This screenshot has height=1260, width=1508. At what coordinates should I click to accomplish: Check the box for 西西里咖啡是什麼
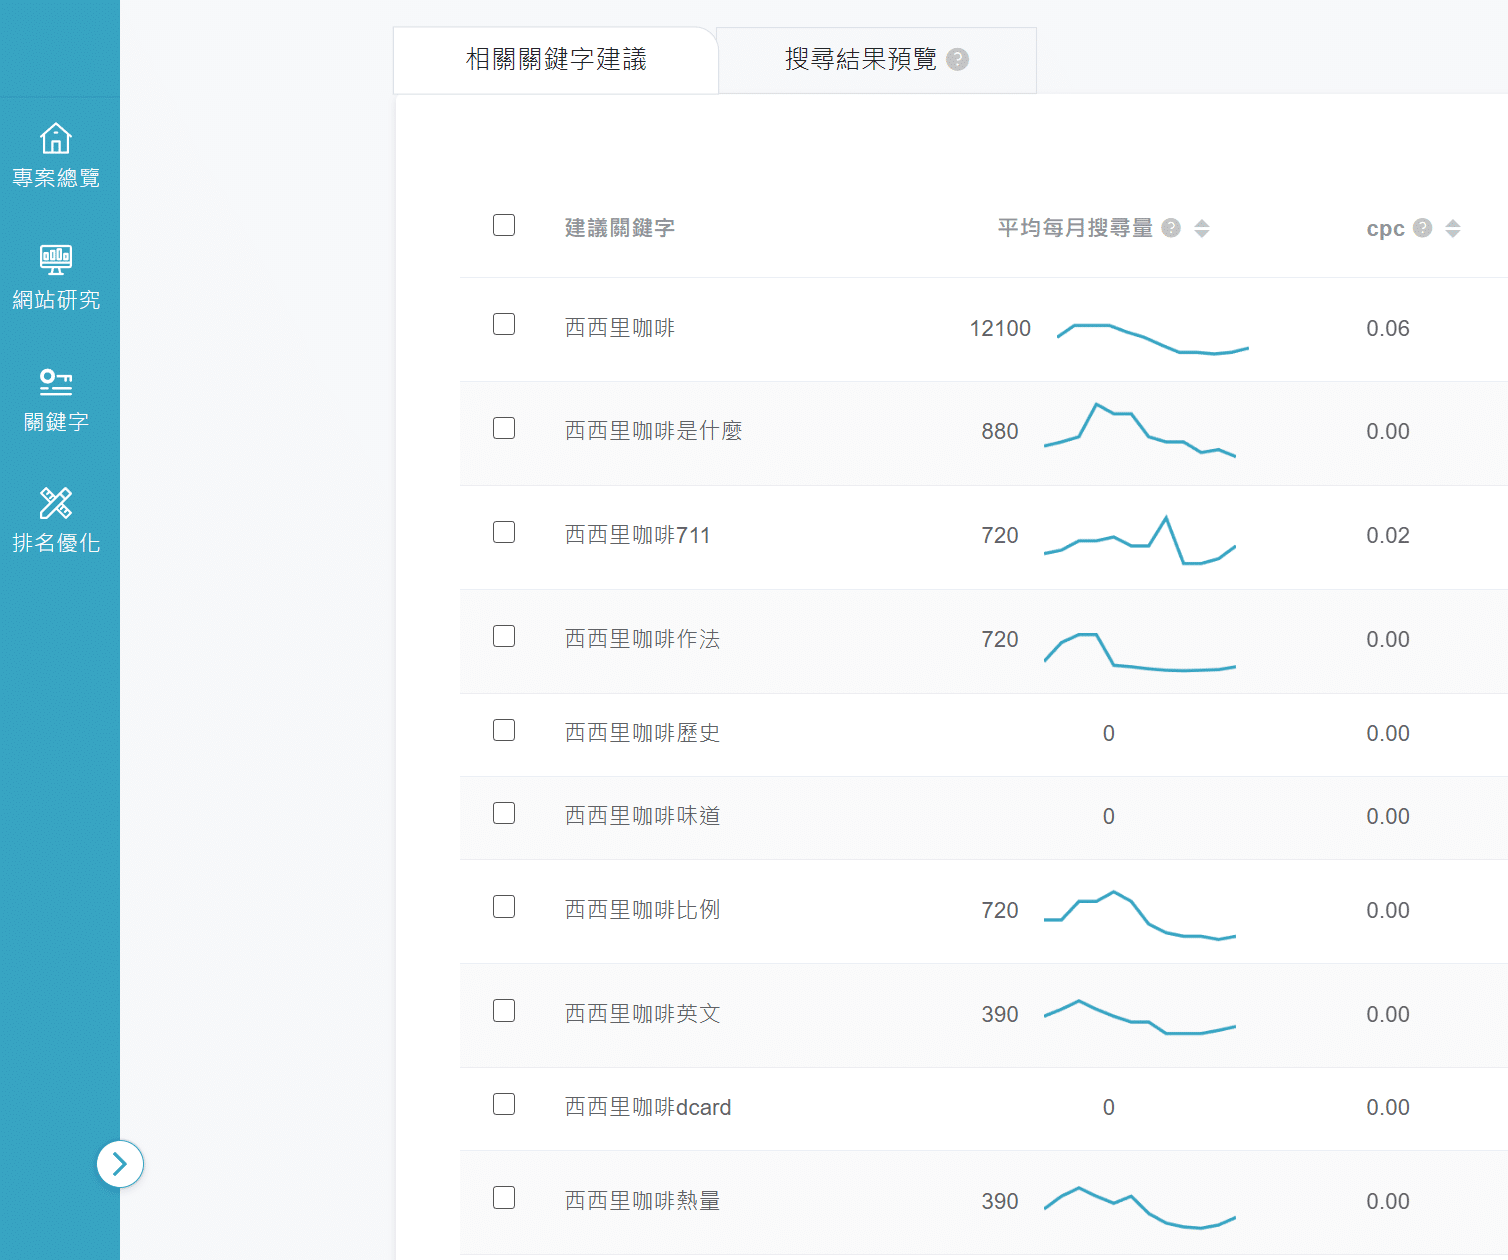pyautogui.click(x=504, y=428)
